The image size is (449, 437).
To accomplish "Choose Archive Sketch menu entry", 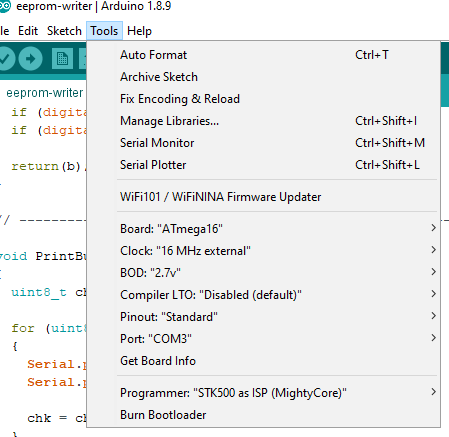I will (x=263, y=77).
